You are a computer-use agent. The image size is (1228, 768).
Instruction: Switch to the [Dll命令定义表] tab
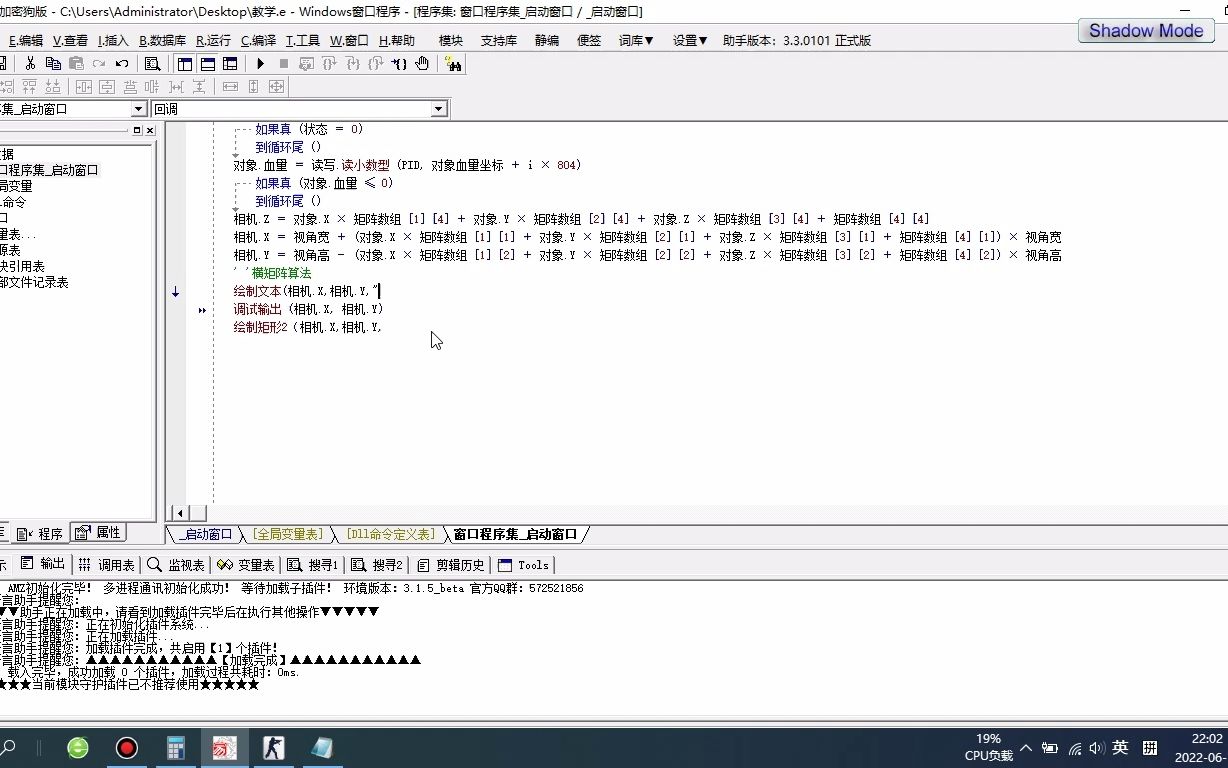[391, 535]
